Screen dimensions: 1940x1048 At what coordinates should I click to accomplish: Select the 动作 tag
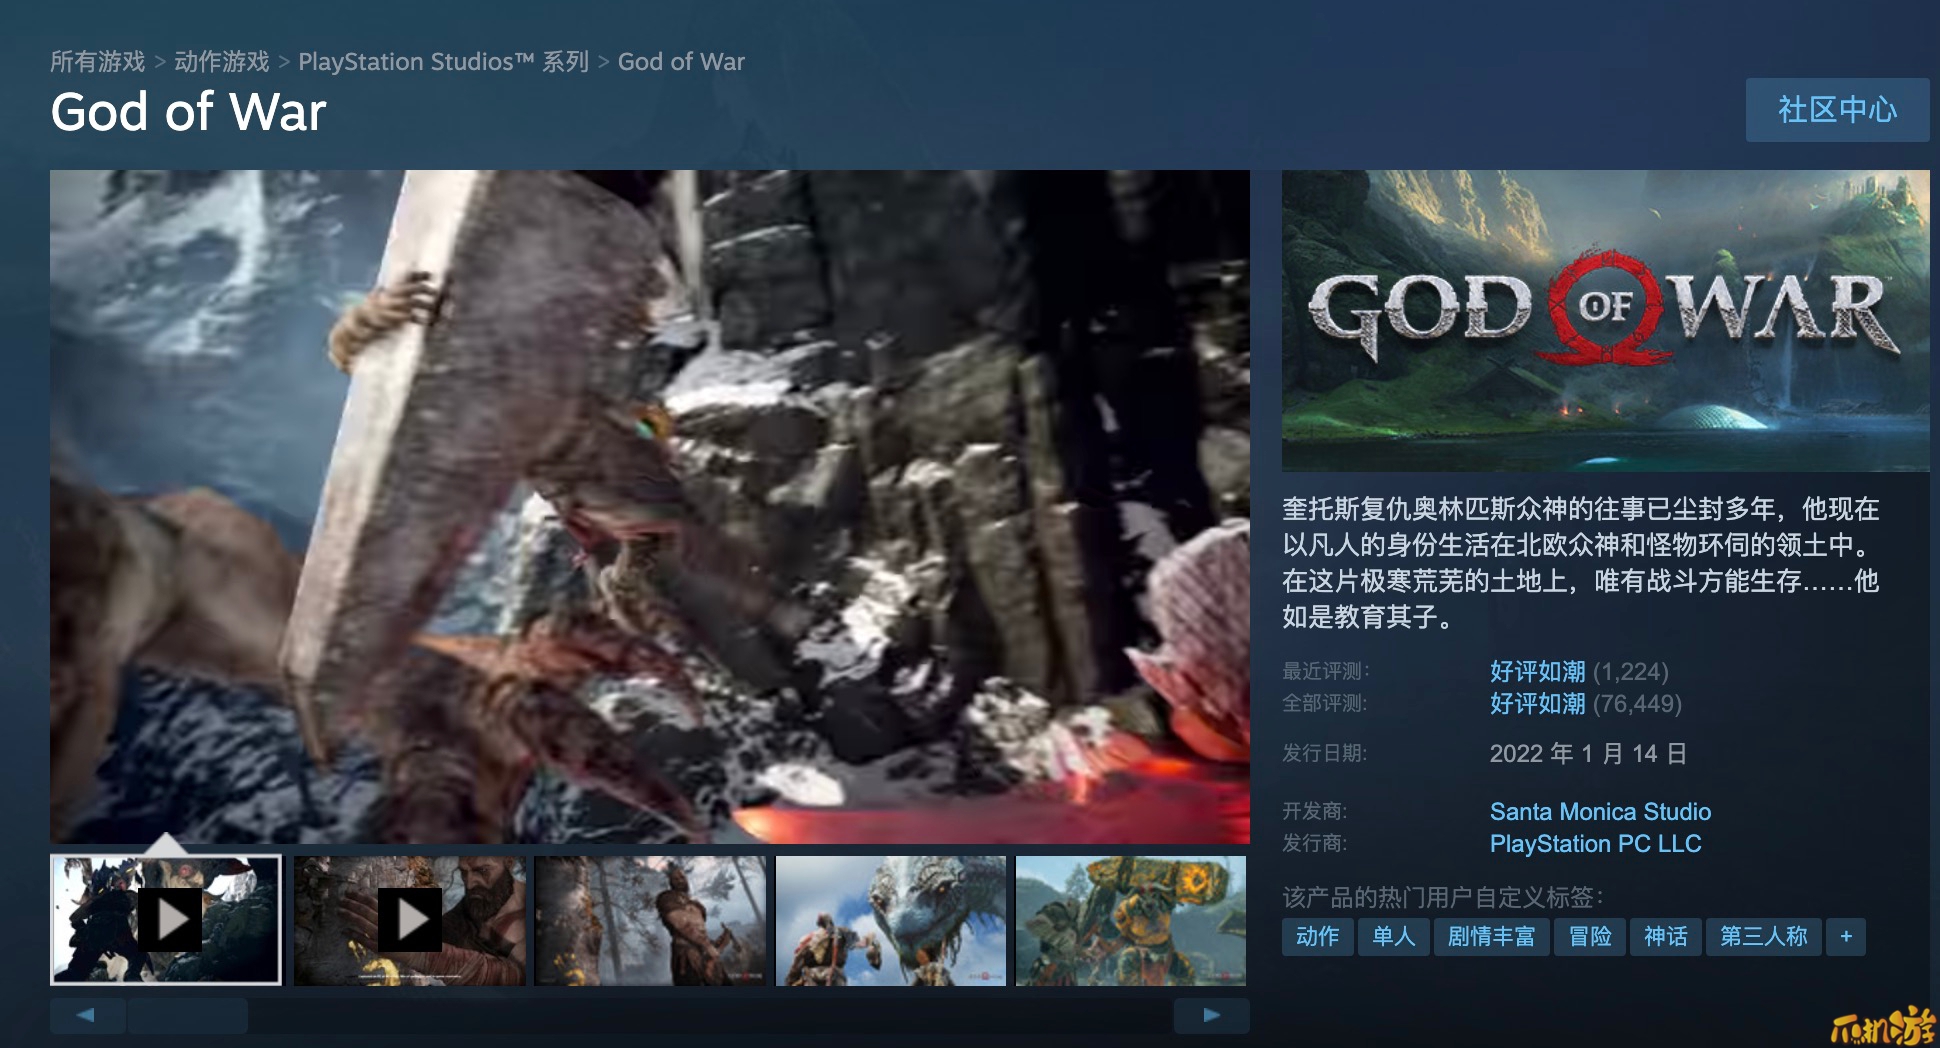1317,937
